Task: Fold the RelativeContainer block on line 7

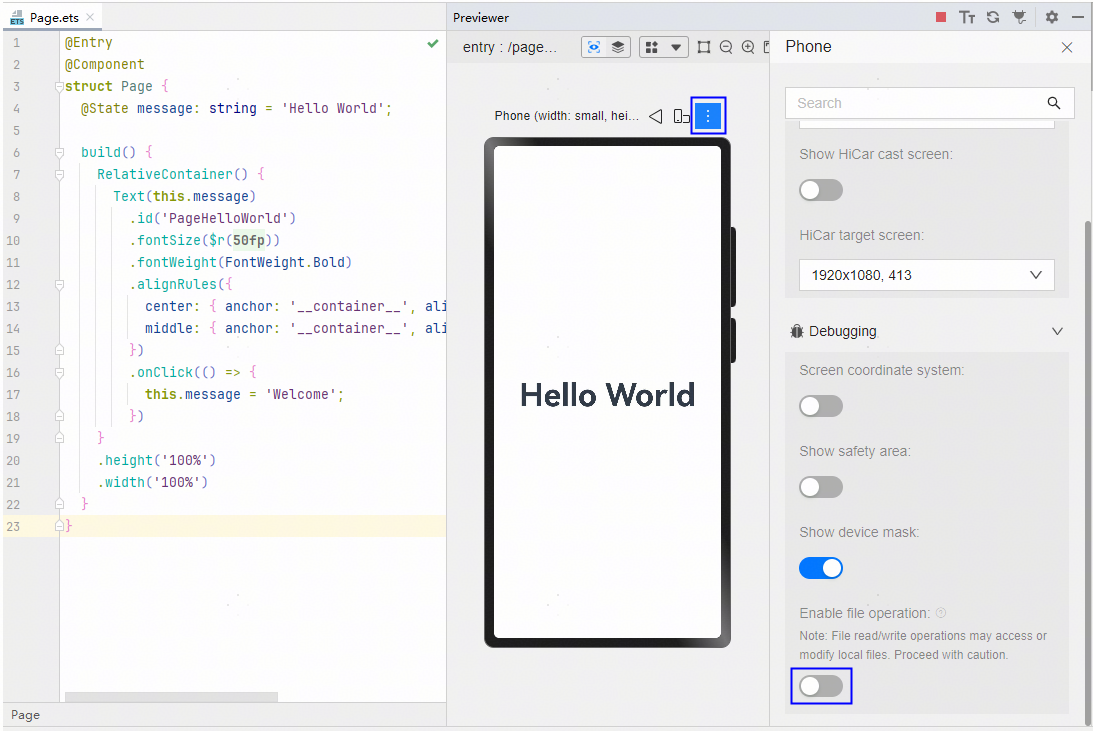Action: click(59, 174)
